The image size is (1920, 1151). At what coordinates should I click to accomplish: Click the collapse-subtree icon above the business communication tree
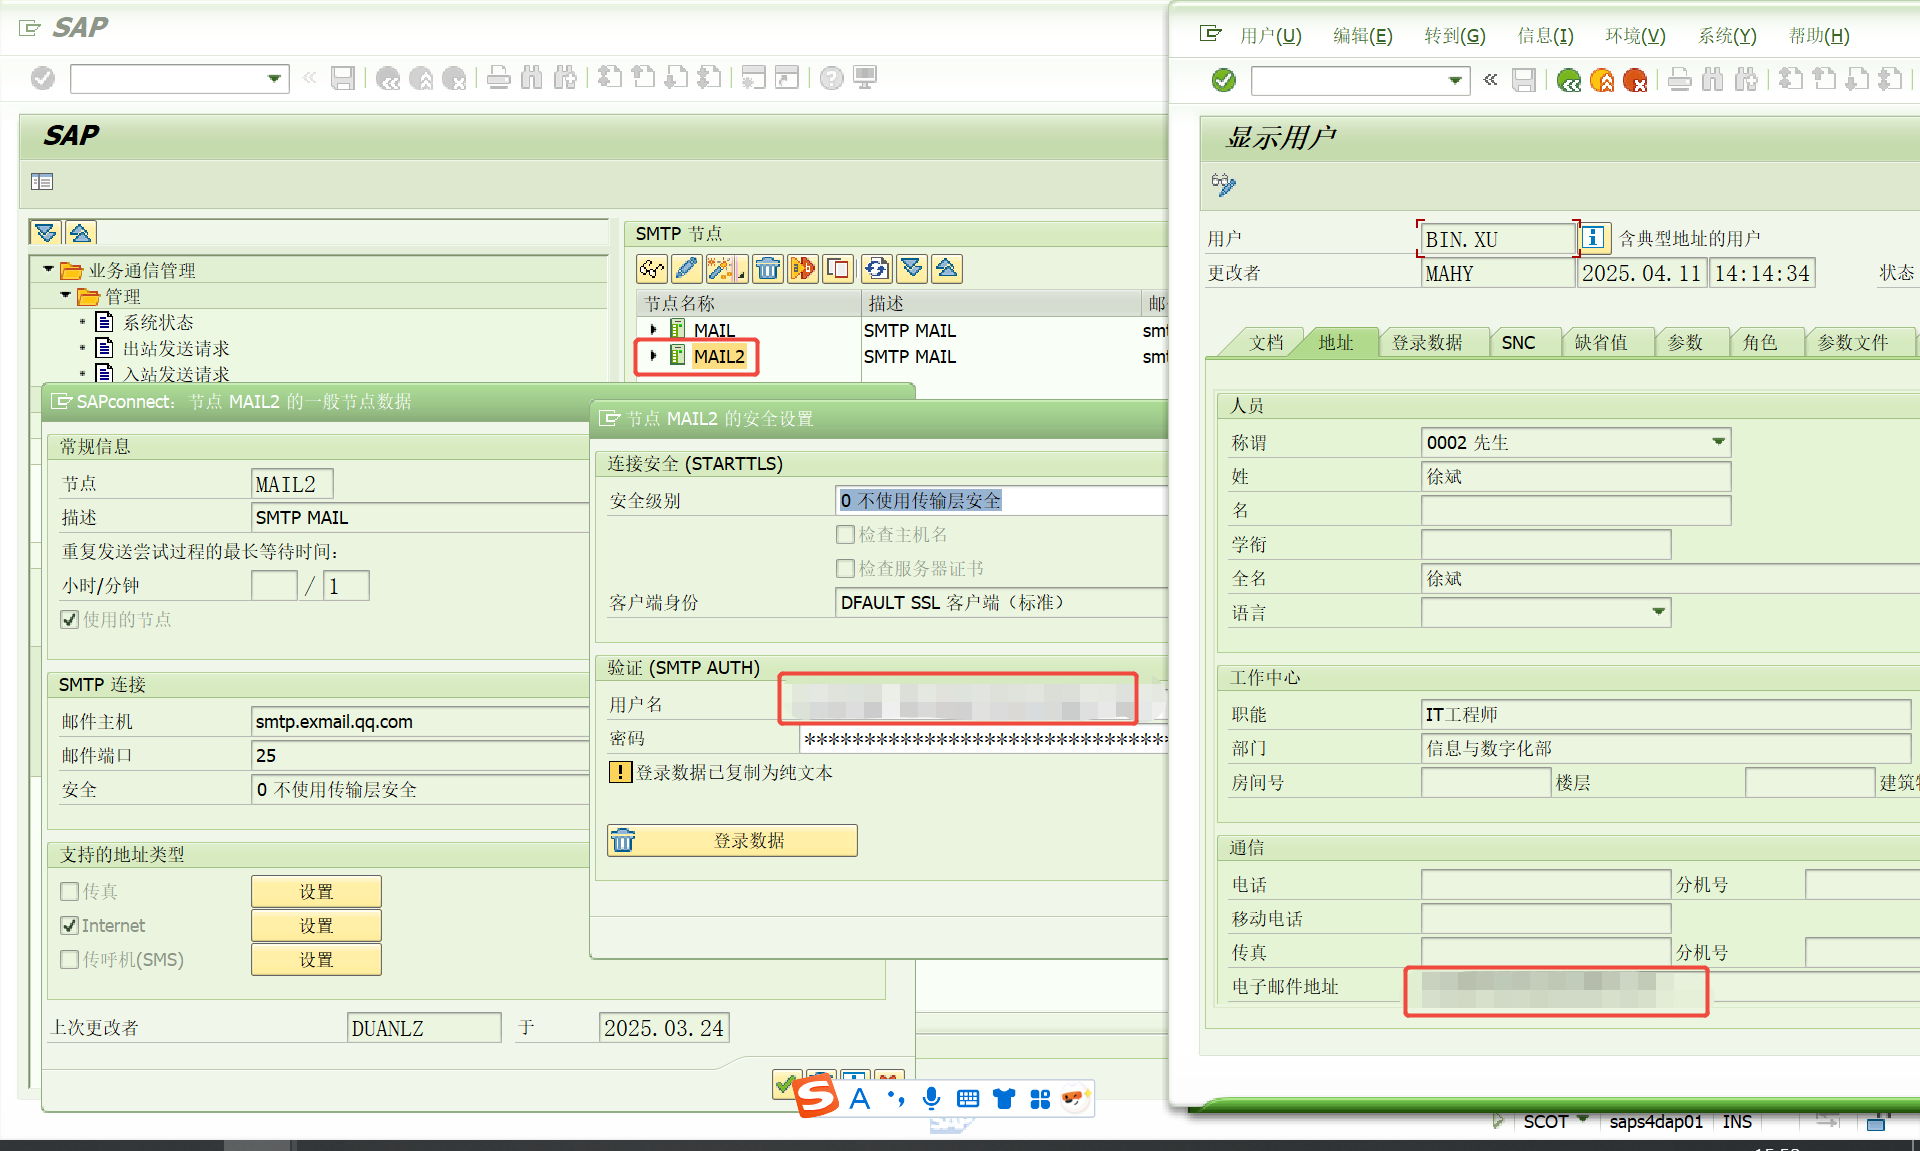(81, 233)
